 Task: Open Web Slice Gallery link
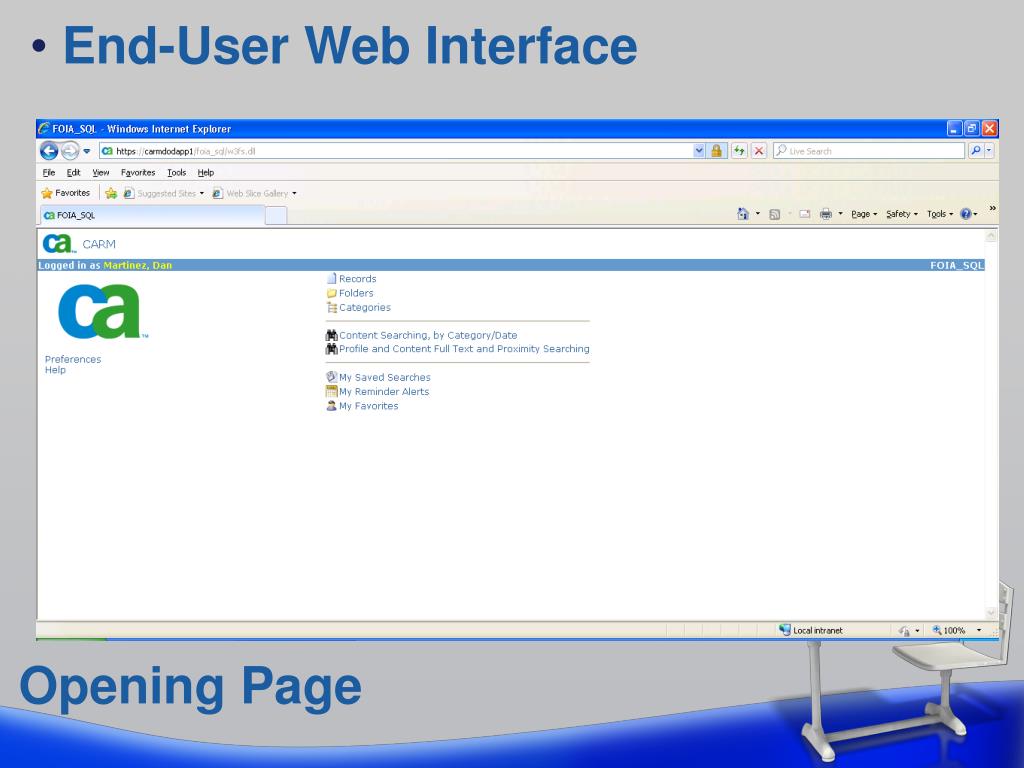tap(255, 193)
